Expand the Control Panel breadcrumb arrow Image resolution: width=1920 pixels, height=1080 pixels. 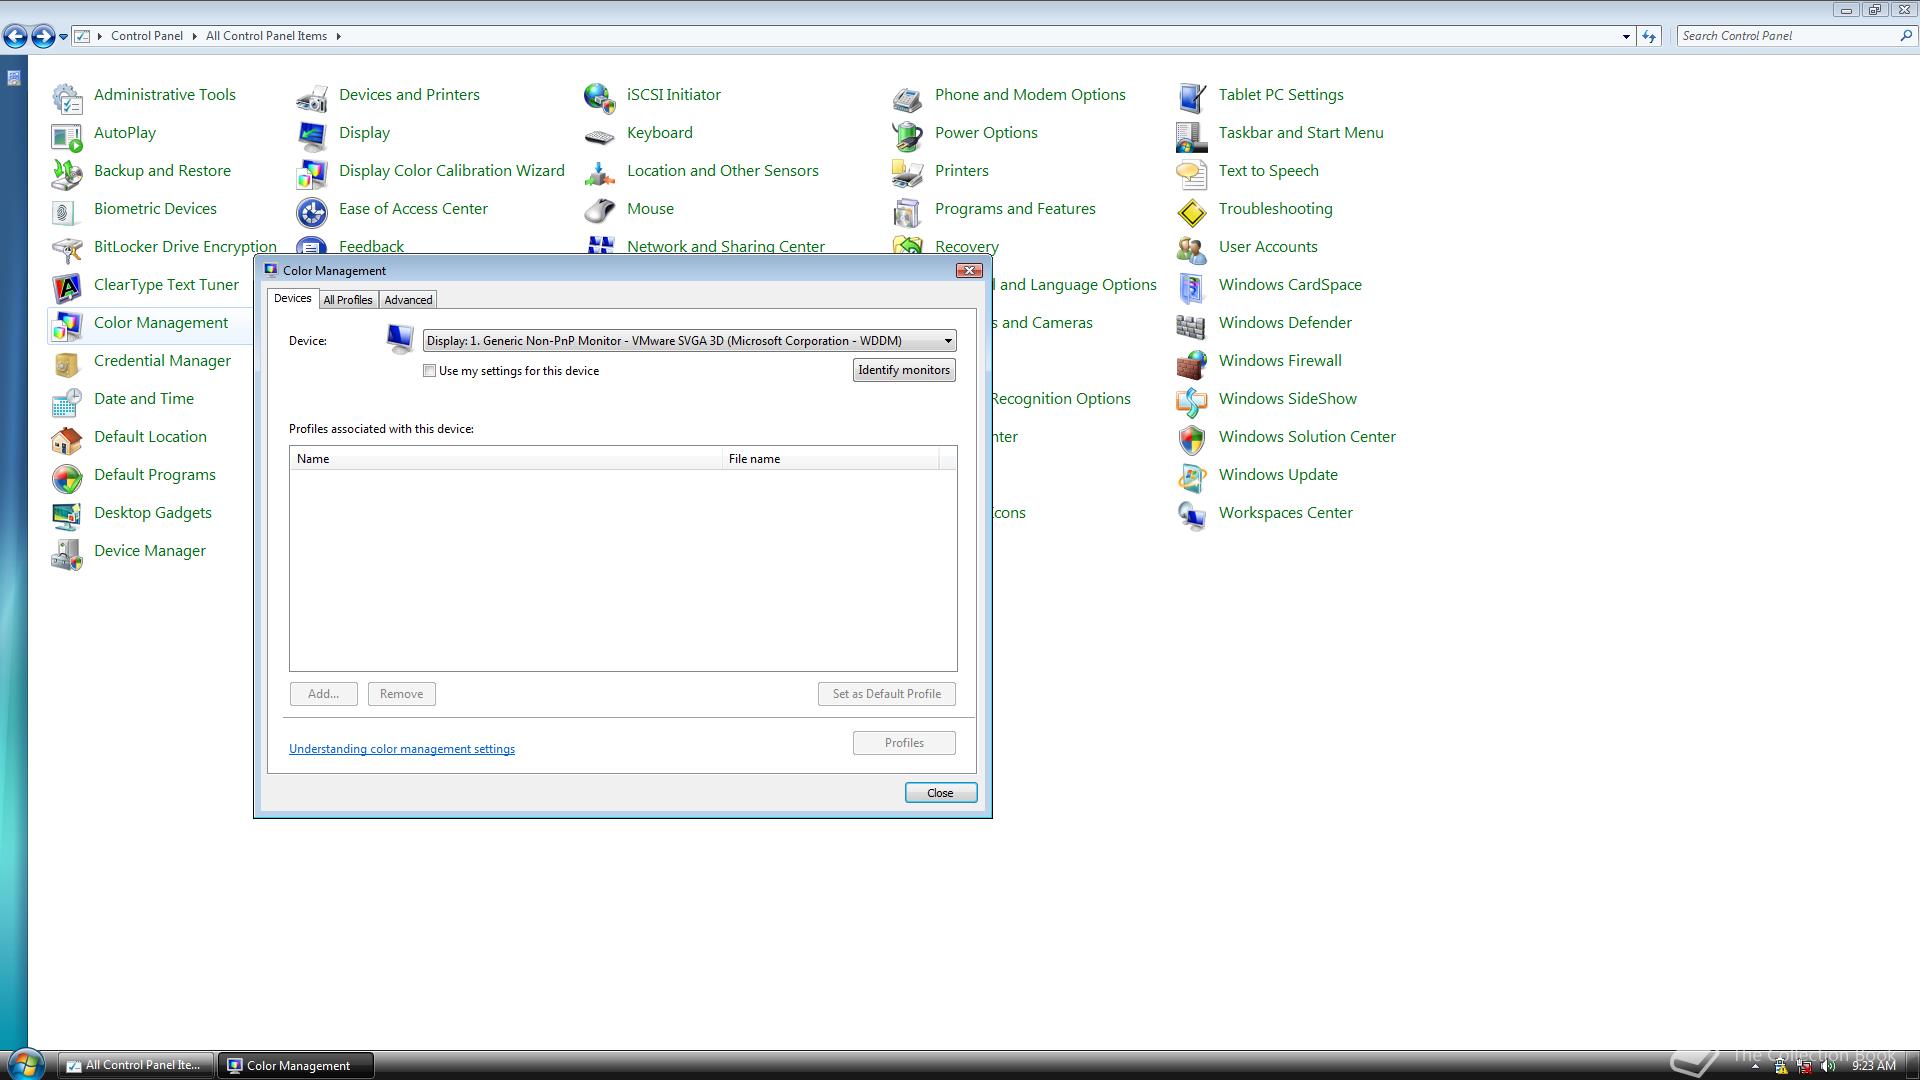click(x=194, y=36)
